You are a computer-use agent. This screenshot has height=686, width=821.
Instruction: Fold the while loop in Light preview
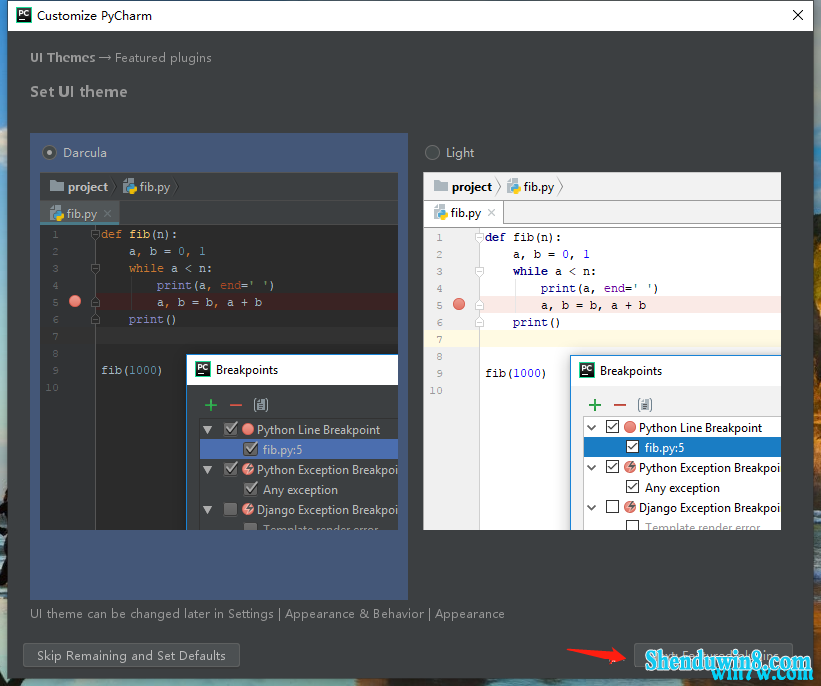(x=479, y=271)
